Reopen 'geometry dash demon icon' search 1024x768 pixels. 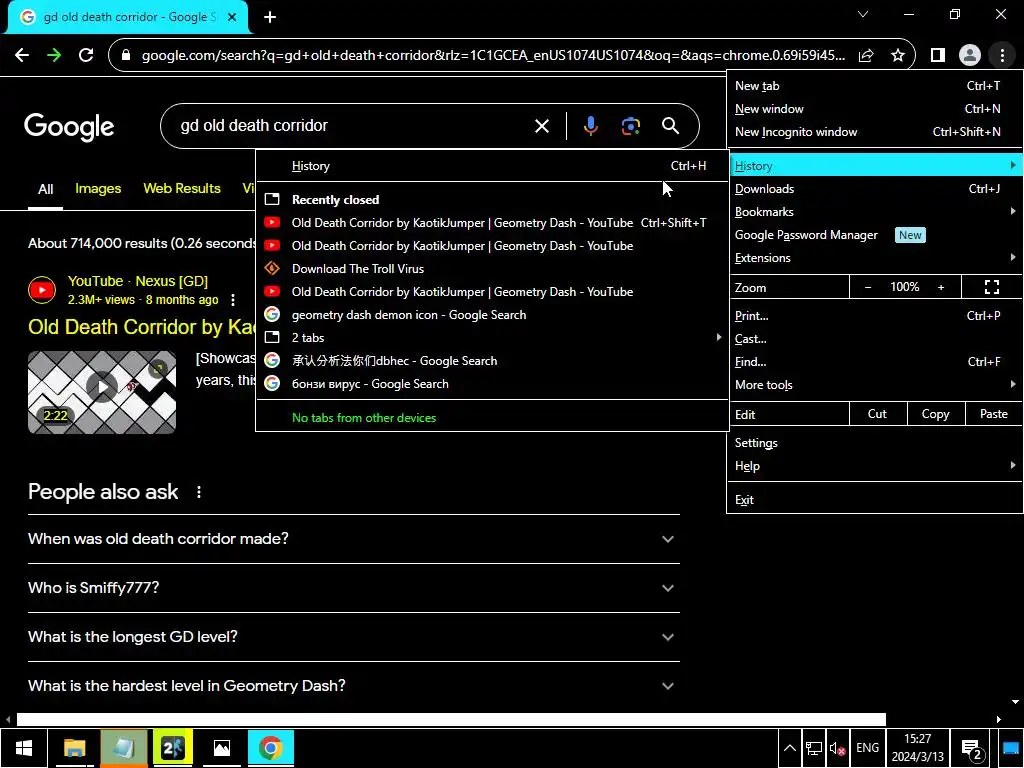pyautogui.click(x=492, y=315)
